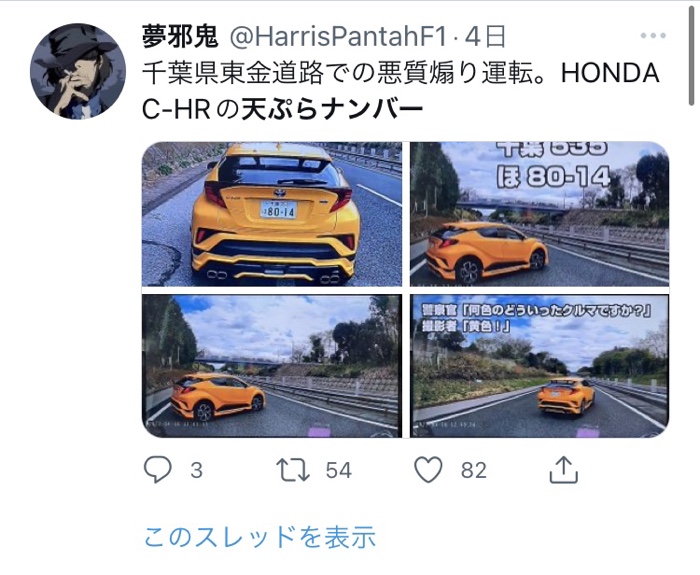
Task: Open the user avatar with hat
Action: tap(78, 71)
